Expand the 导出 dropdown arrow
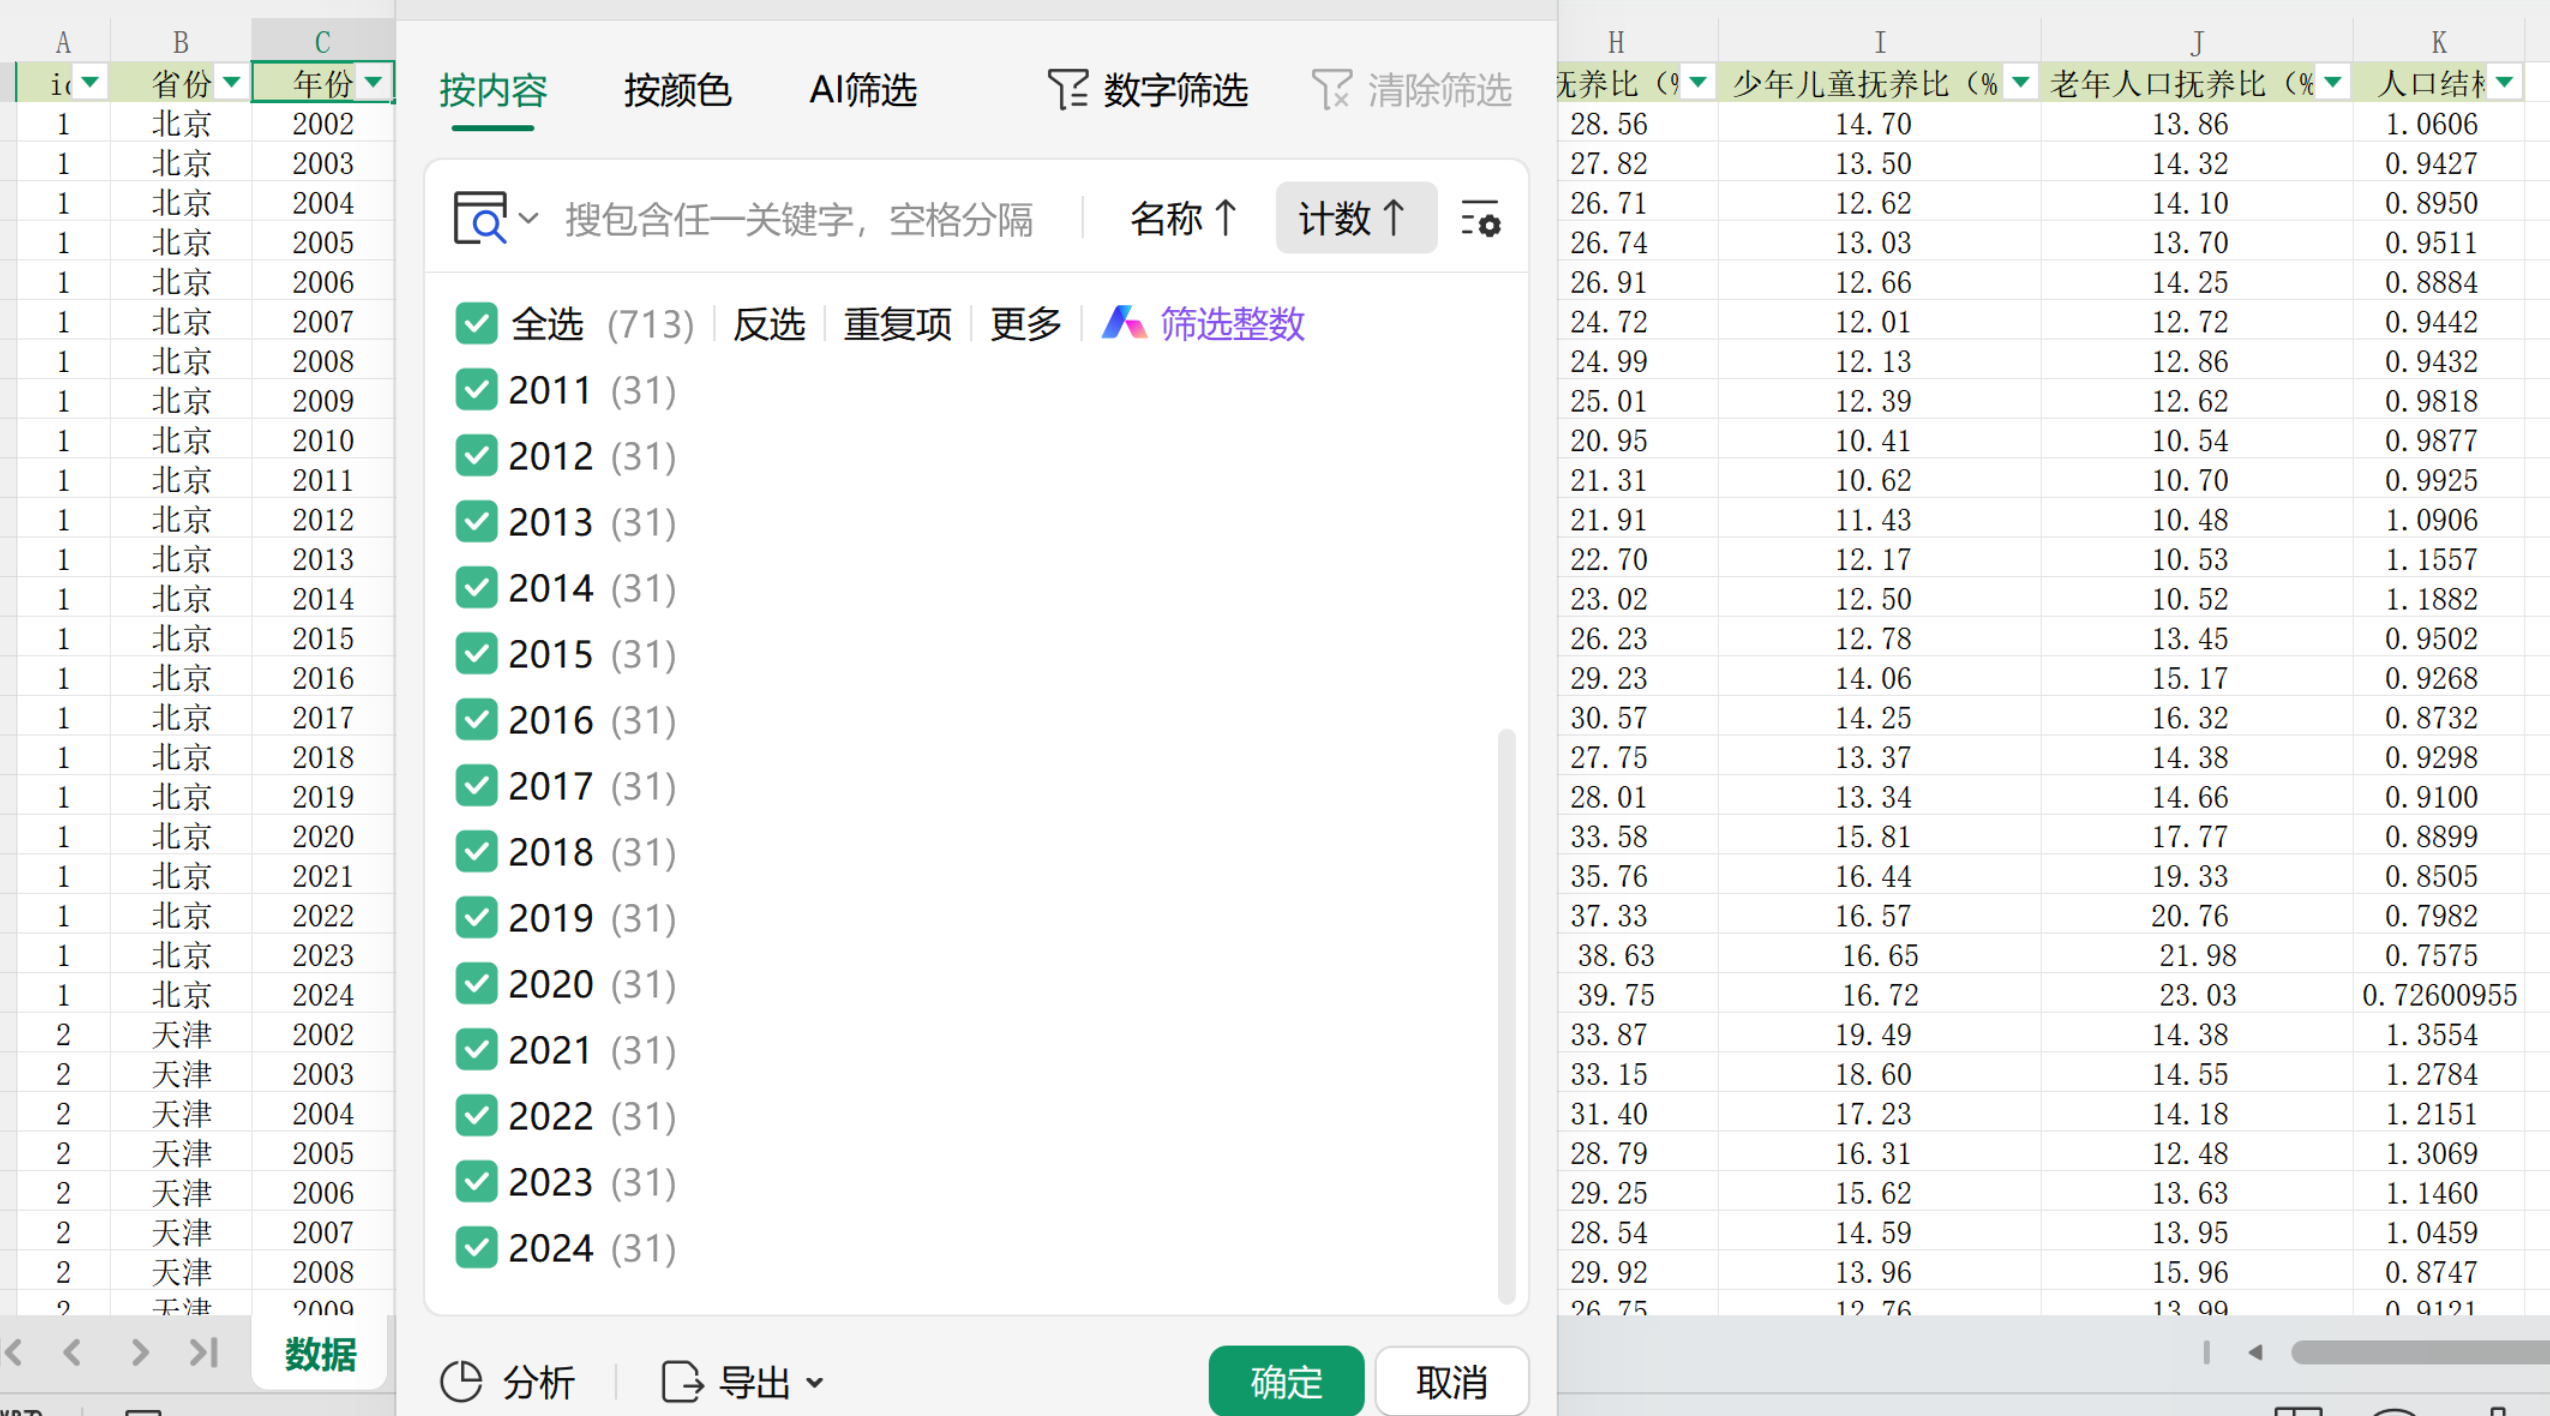 (815, 1383)
